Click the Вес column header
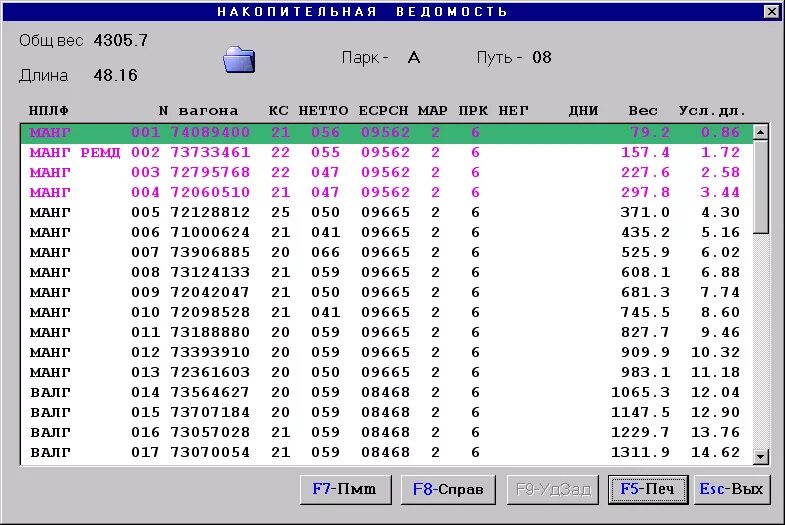Screen dimensions: 785x525 [x=643, y=111]
